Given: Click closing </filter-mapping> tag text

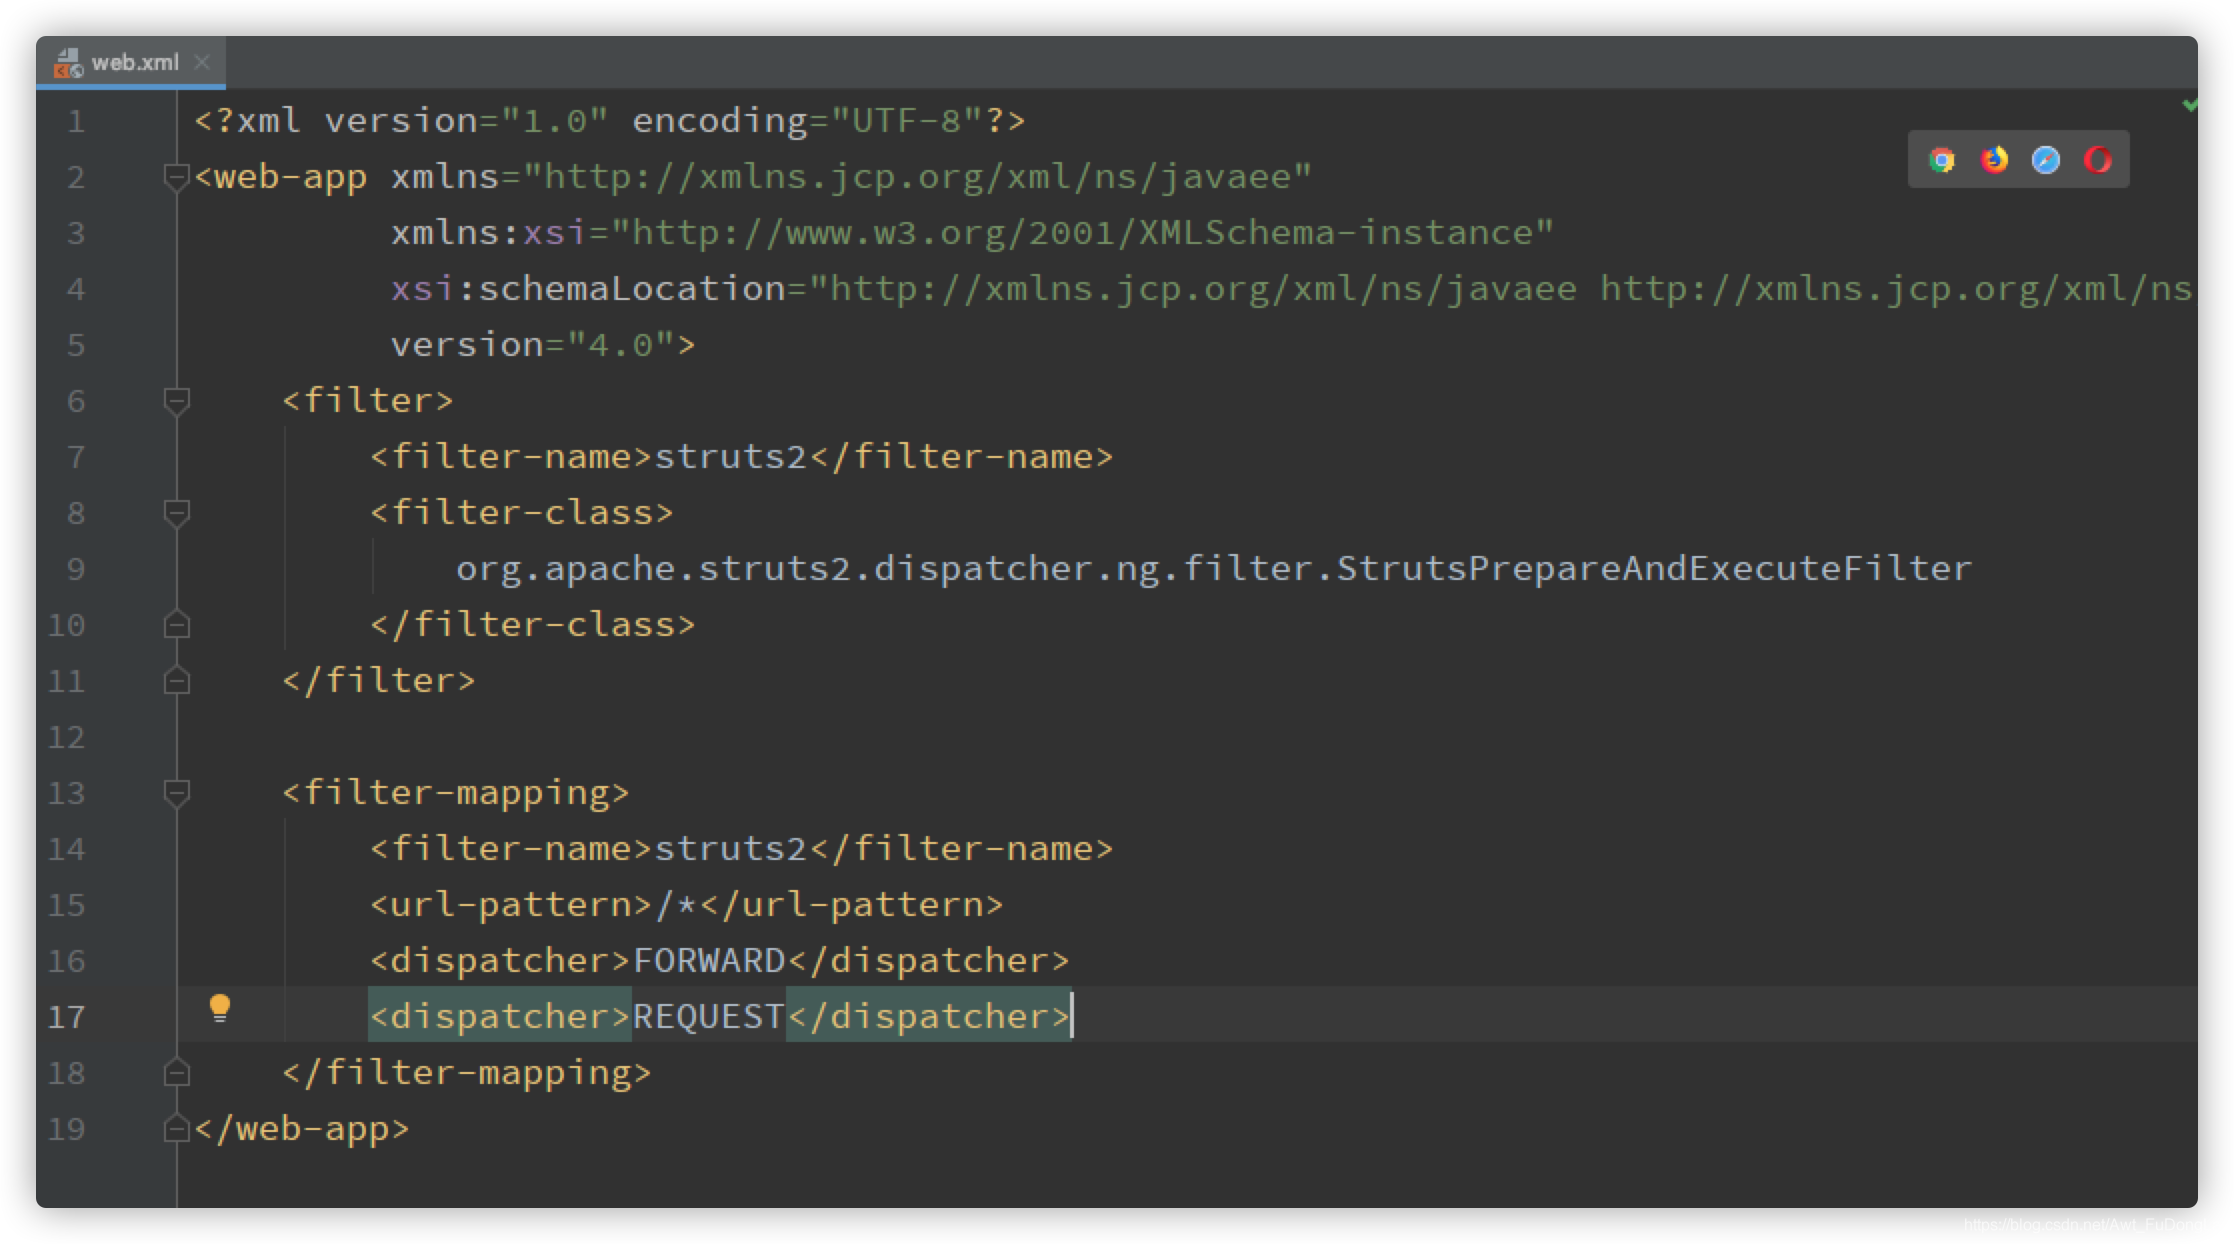Looking at the screenshot, I should [x=467, y=1073].
